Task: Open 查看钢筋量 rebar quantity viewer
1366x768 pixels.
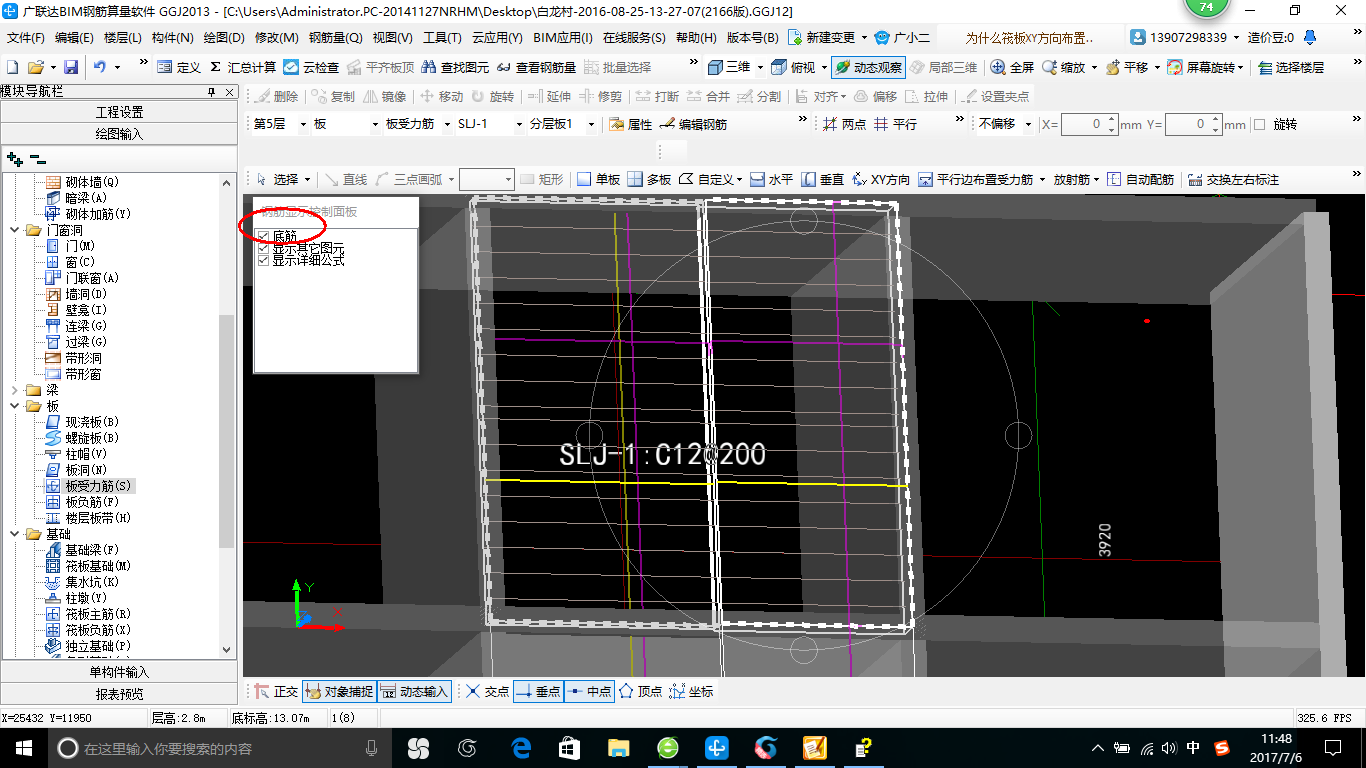Action: point(536,67)
